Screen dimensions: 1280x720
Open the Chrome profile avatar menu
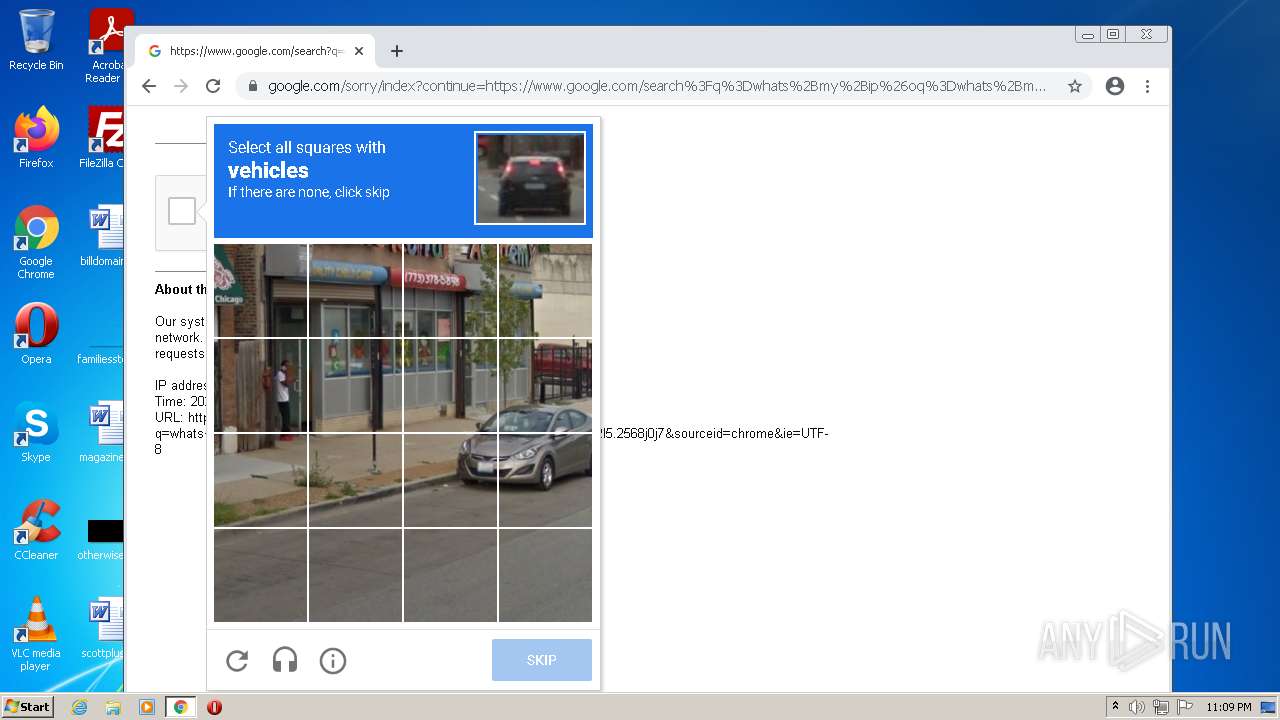coord(1115,86)
